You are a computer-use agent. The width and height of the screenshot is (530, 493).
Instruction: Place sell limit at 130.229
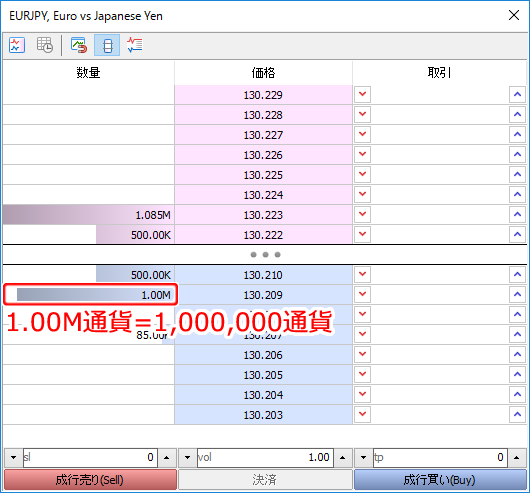pyautogui.click(x=363, y=94)
